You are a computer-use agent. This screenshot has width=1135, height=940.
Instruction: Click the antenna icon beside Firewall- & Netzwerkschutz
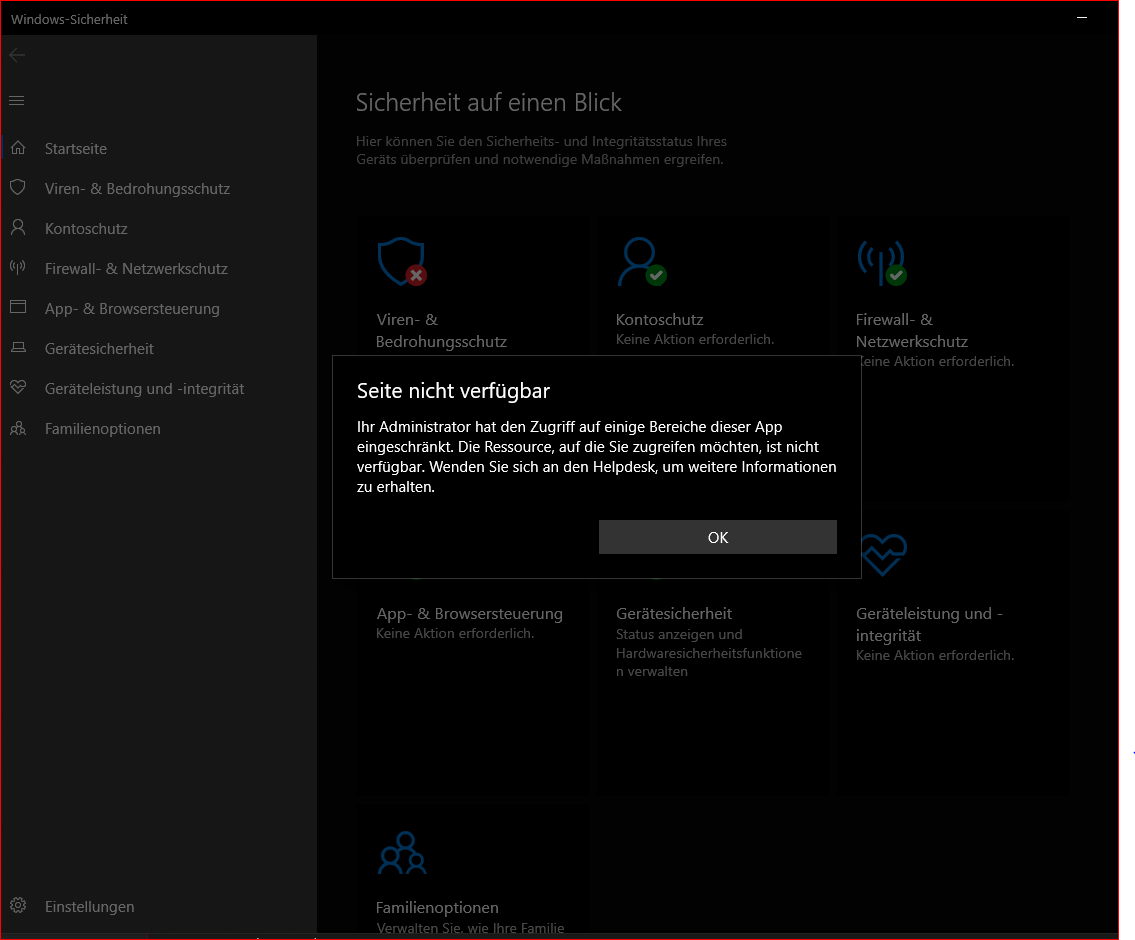(18, 267)
